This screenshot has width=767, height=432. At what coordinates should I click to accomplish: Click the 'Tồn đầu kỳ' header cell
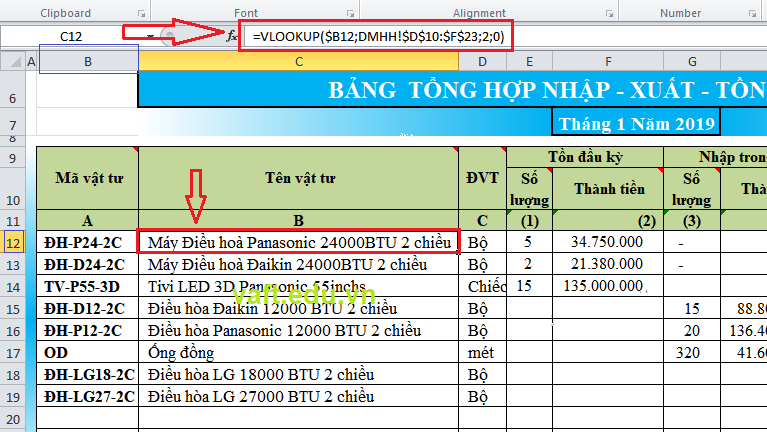click(x=585, y=157)
